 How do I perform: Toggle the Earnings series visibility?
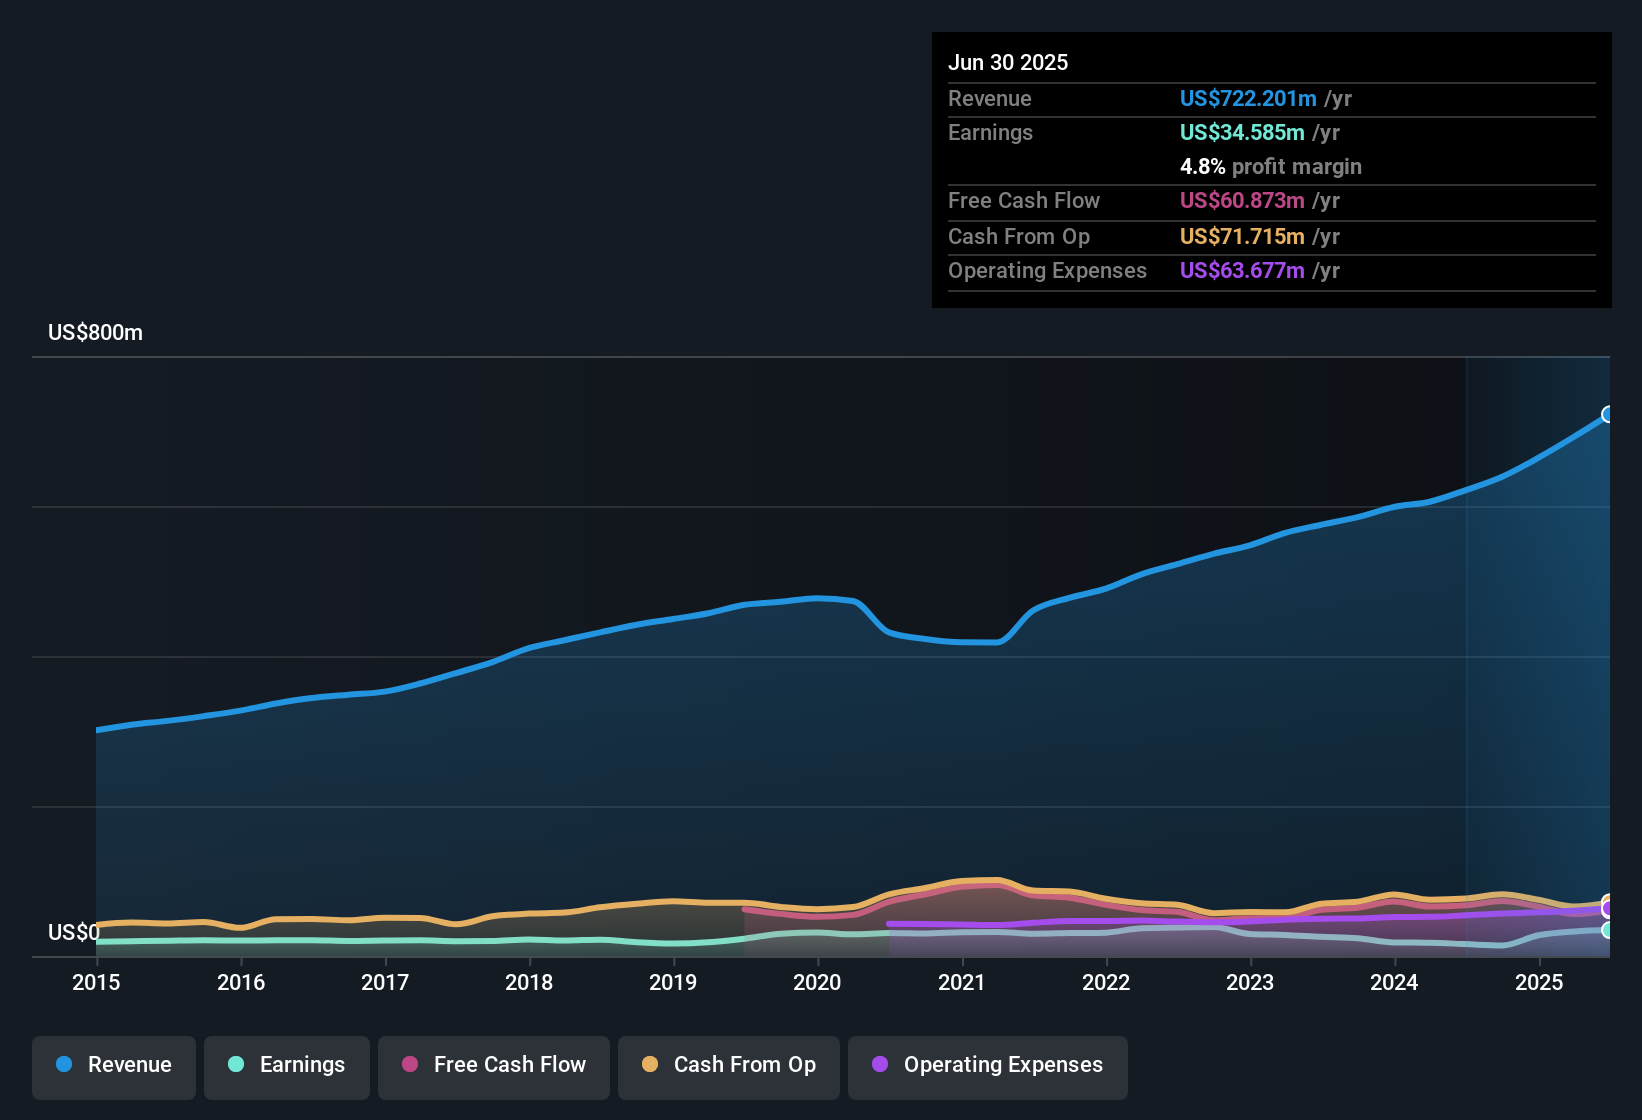pos(286,1065)
